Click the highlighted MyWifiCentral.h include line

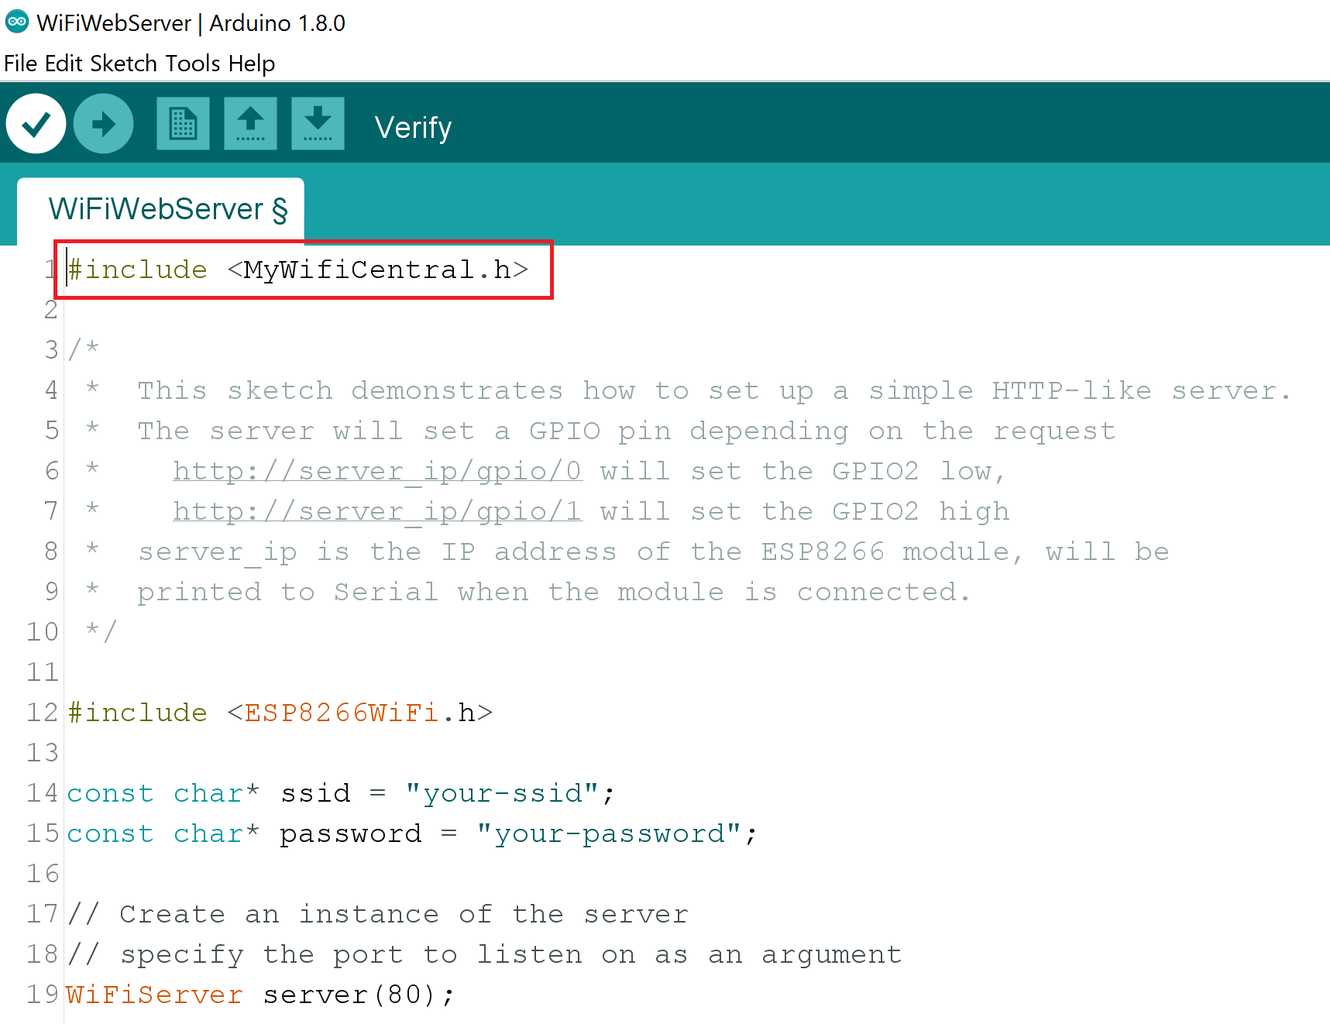point(298,269)
